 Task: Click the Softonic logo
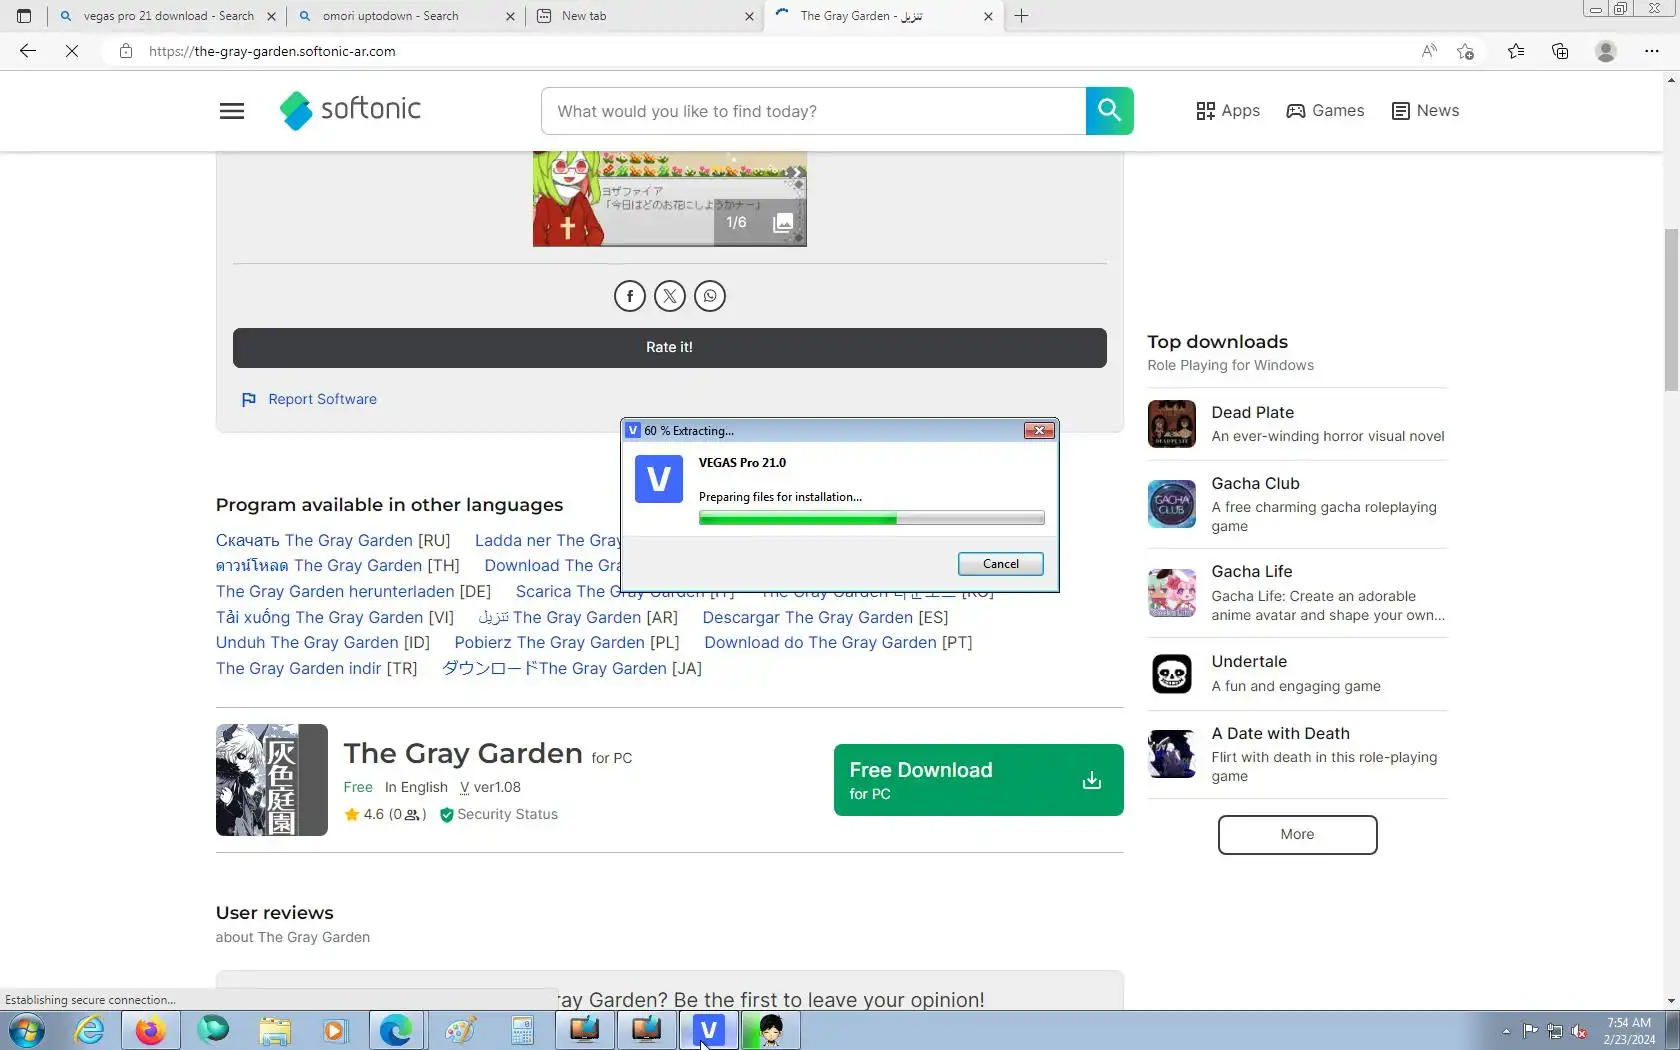tap(350, 110)
